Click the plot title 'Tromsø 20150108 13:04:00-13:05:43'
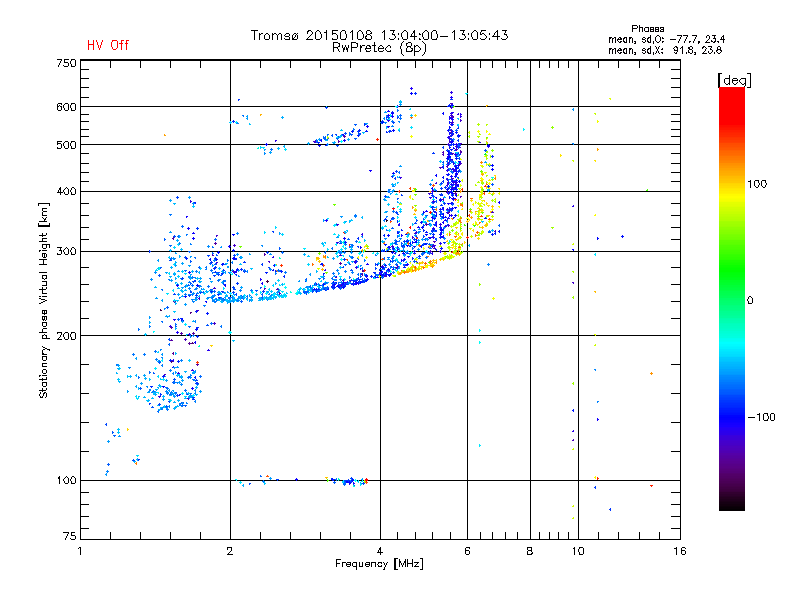 379,35
